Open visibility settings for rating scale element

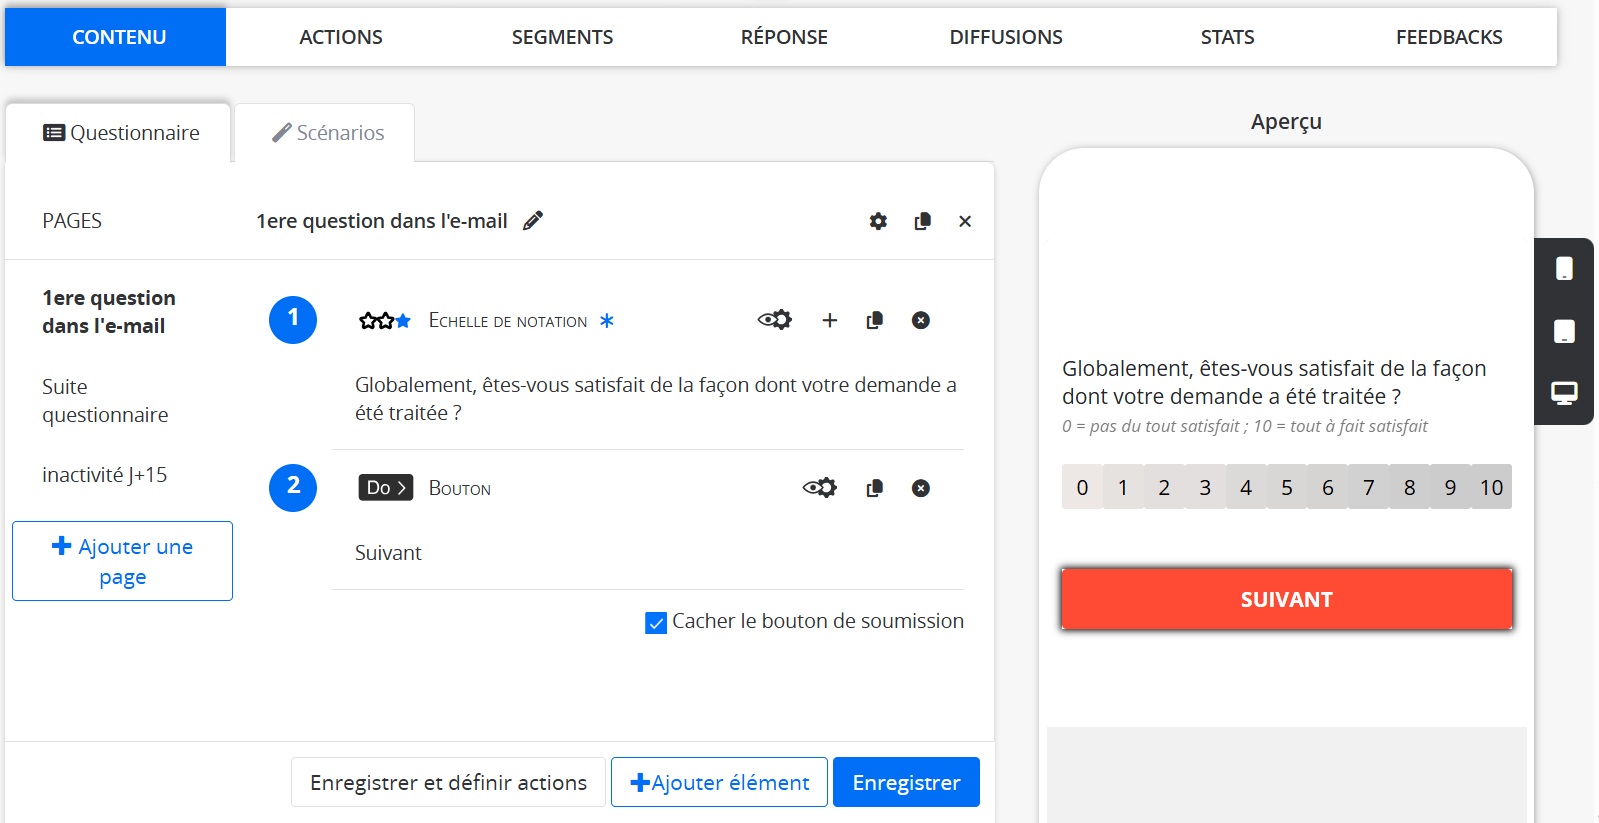[x=774, y=320]
